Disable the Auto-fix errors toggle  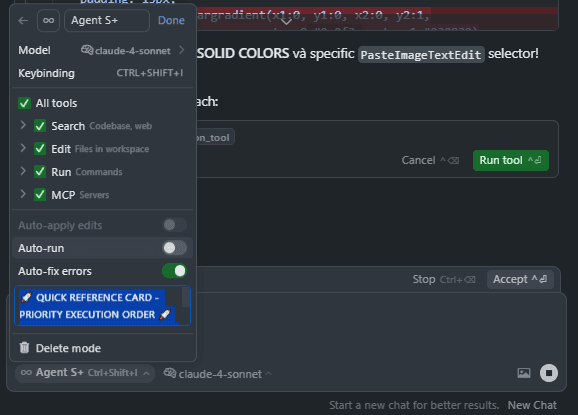175,271
